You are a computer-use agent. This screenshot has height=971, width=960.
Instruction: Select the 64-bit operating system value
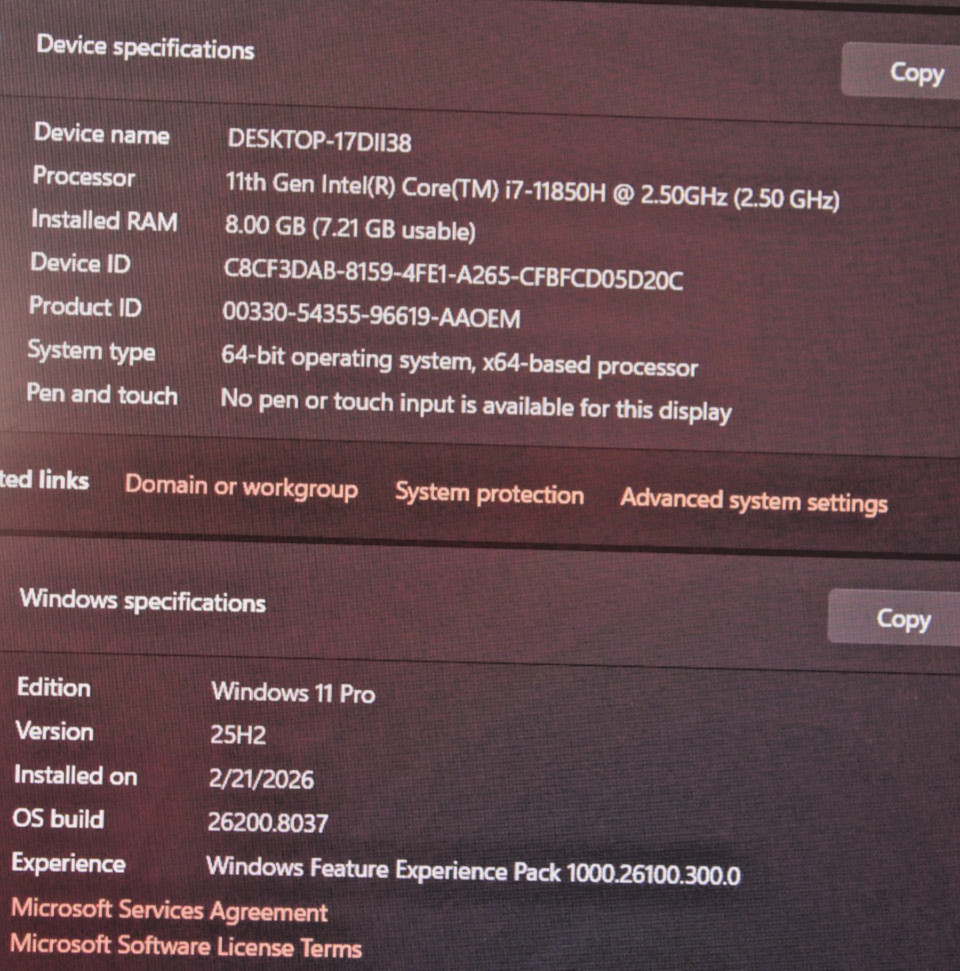coord(460,362)
